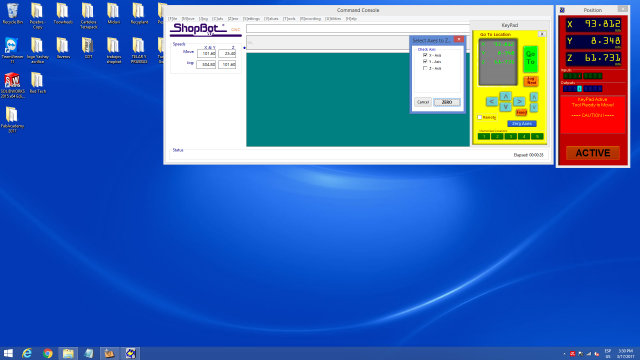Uncheck the Y - Axis checkbox
Image resolution: width=640 pixels, height=360 pixels.
(425, 61)
